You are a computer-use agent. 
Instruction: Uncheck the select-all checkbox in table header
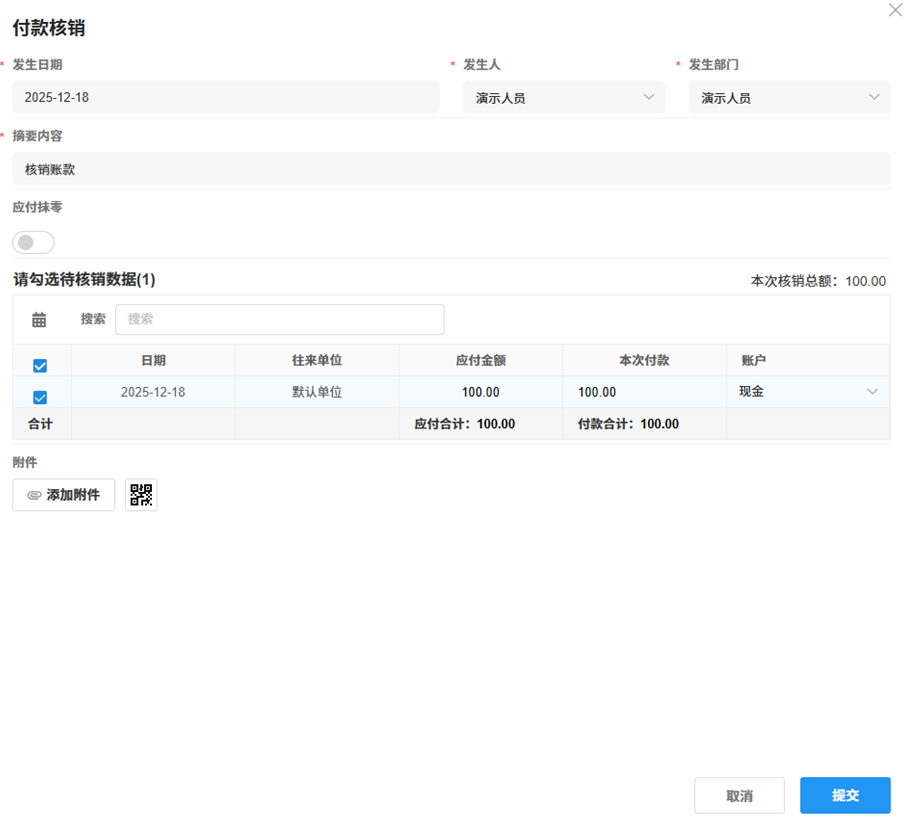coord(40,365)
